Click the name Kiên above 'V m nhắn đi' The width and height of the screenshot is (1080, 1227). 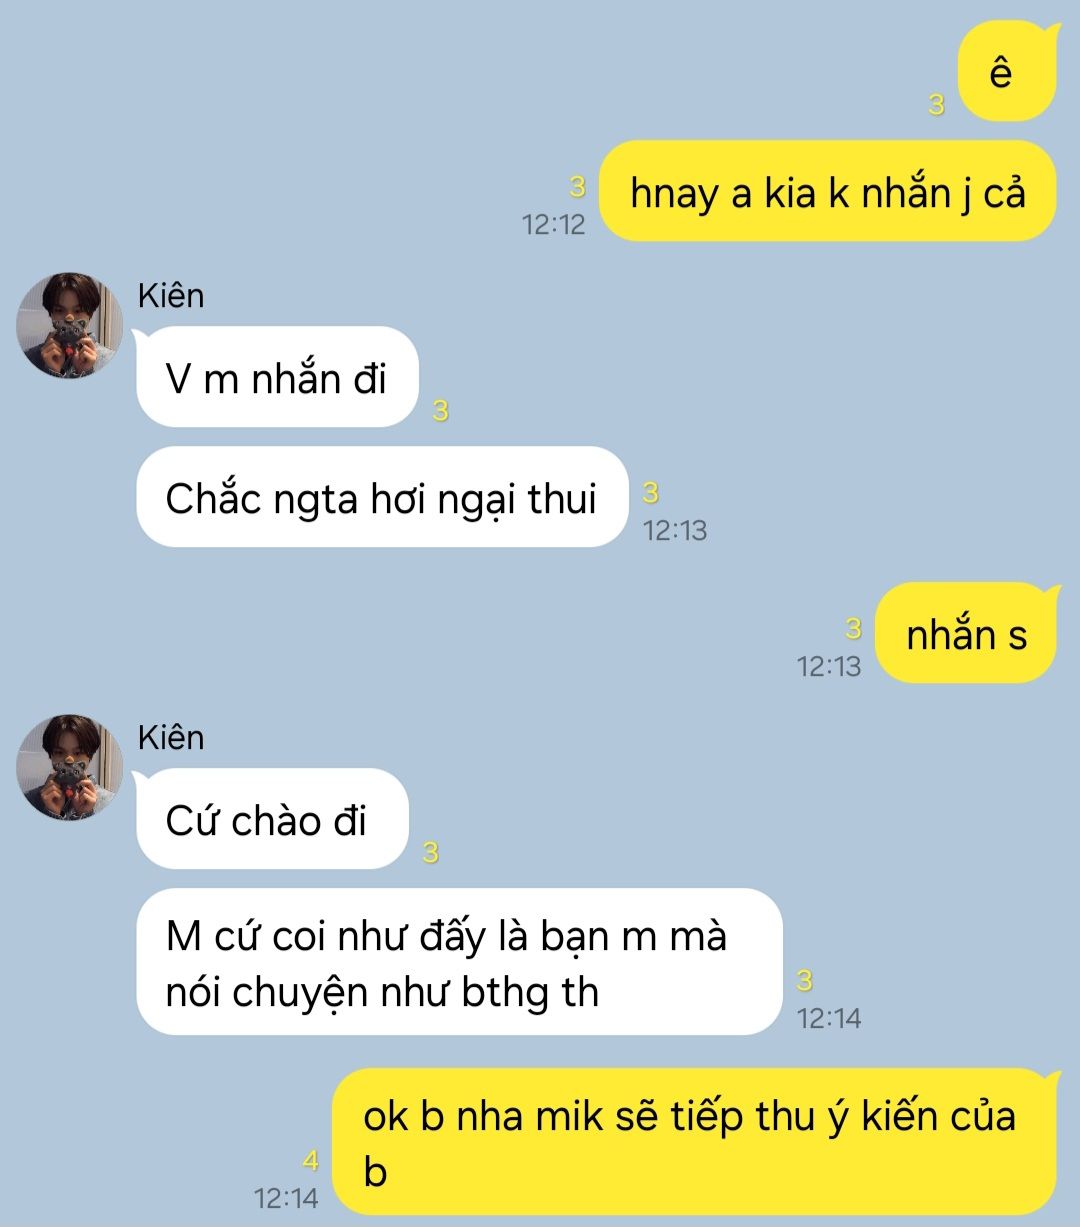click(171, 296)
